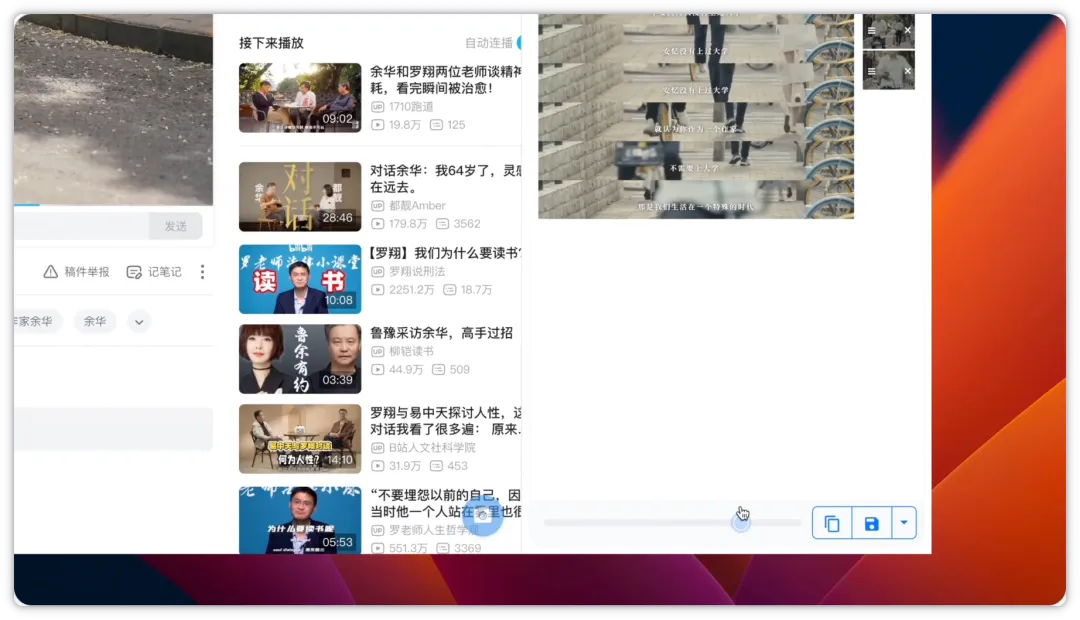The height and width of the screenshot is (620, 1080).
Task: Open the 记笔记 note-taking icon
Action: tap(134, 272)
